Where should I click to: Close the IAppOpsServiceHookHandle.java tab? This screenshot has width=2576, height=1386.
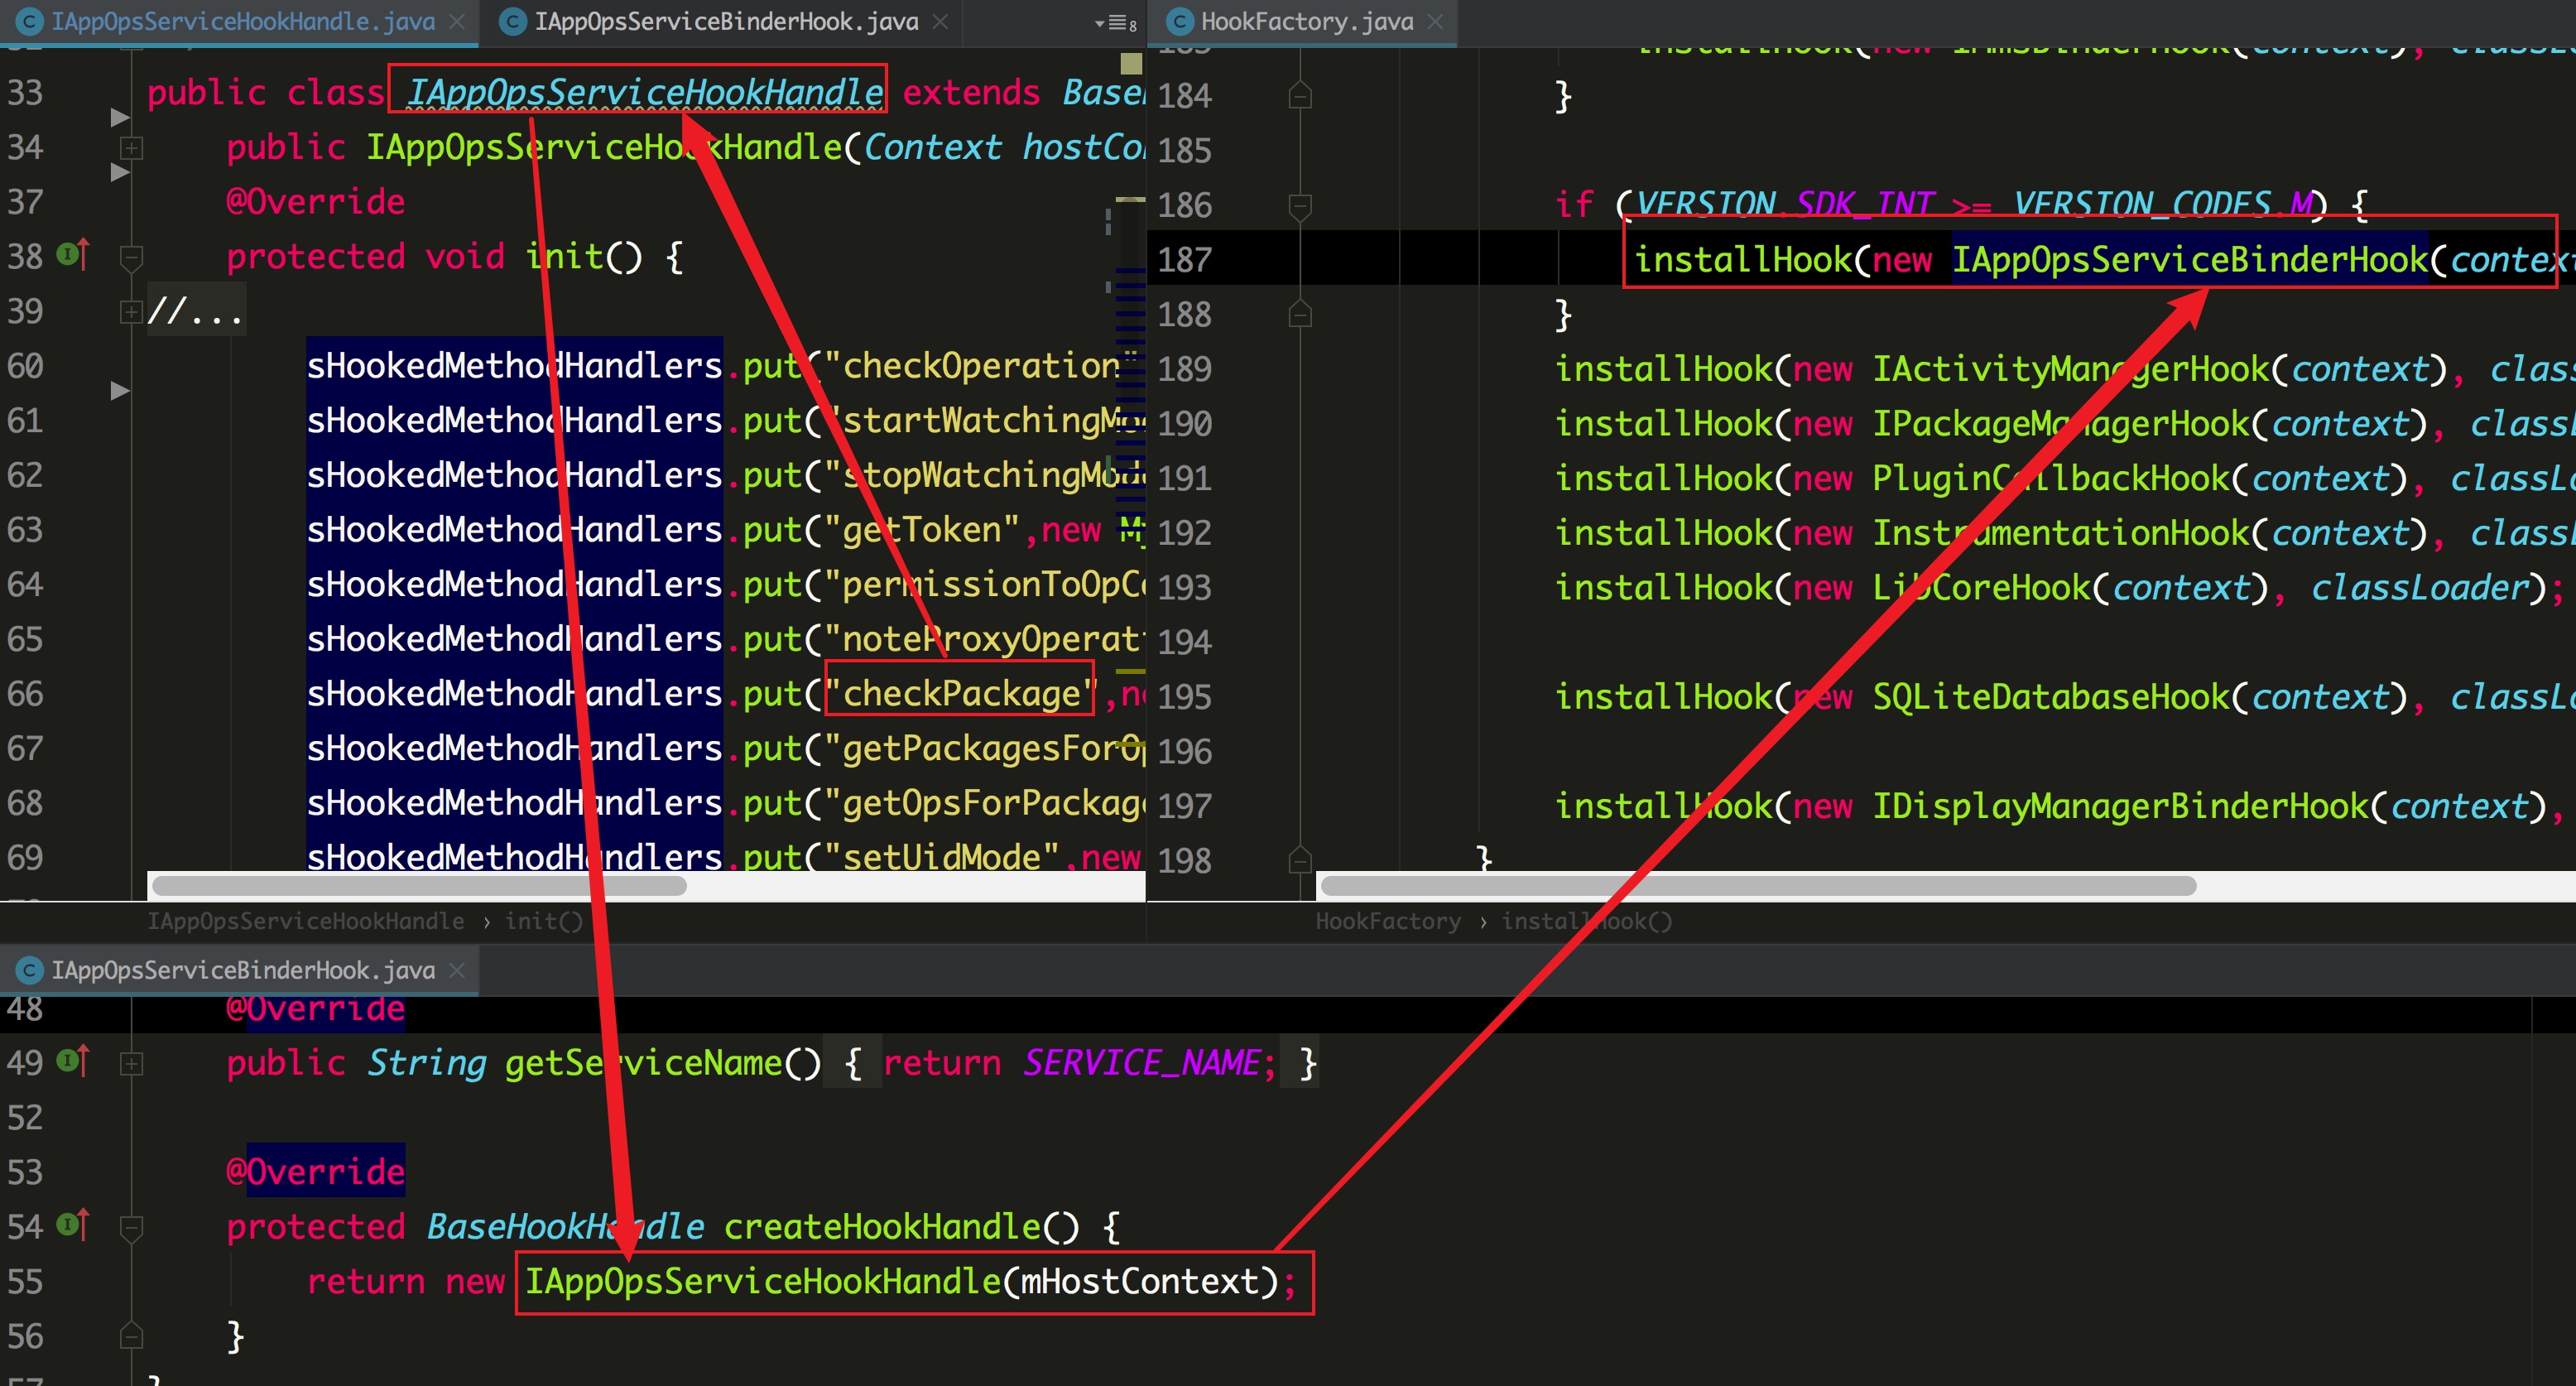click(x=457, y=21)
